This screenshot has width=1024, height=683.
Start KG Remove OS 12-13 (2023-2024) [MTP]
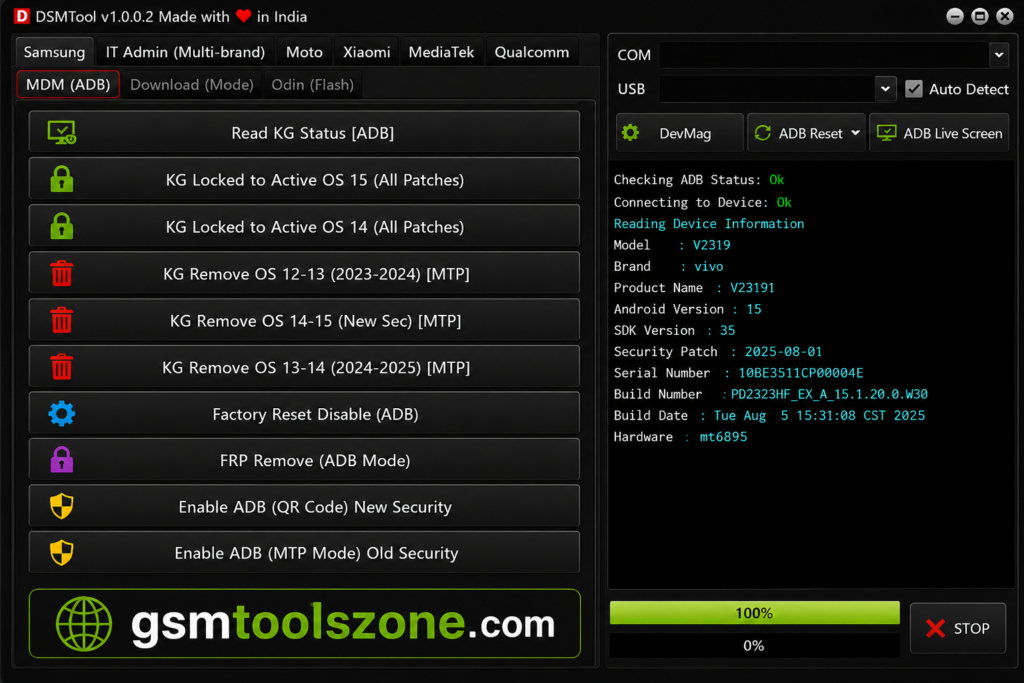point(304,273)
